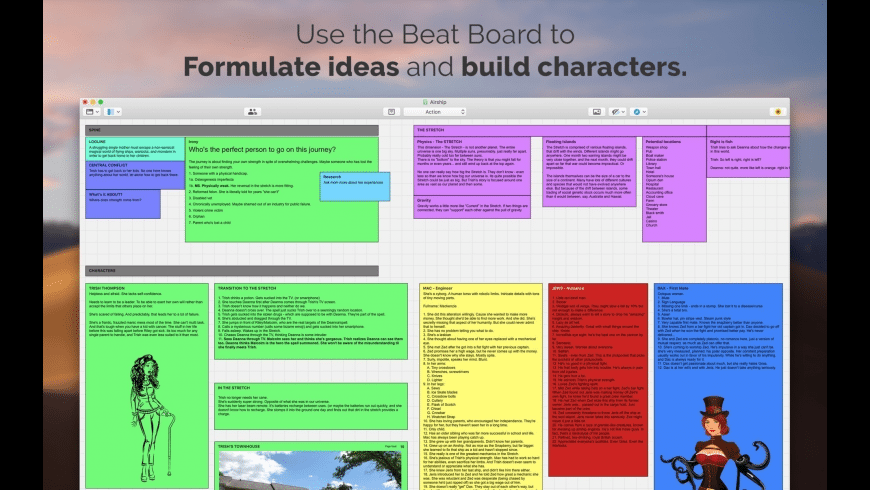Select the blue Research note card
Image resolution: width=870 pixels, height=490 pixels.
click(x=355, y=186)
